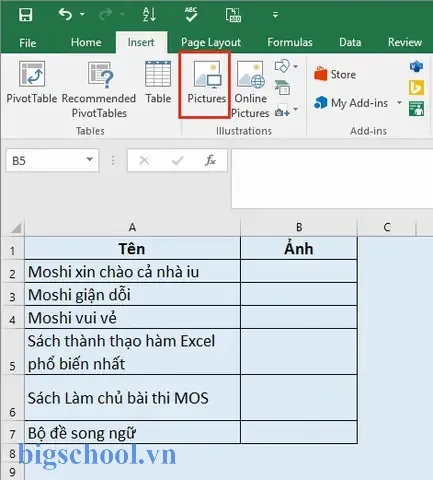Switch to the Formulas tab

point(290,42)
